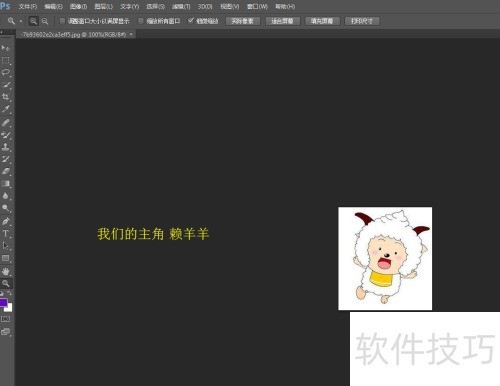Uncheck the scrubby zoom checkbox
Screen dimensions: 500x386
point(191,21)
